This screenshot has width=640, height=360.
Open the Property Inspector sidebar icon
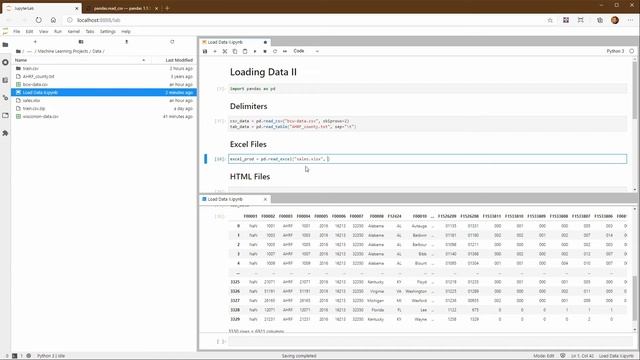click(5, 98)
